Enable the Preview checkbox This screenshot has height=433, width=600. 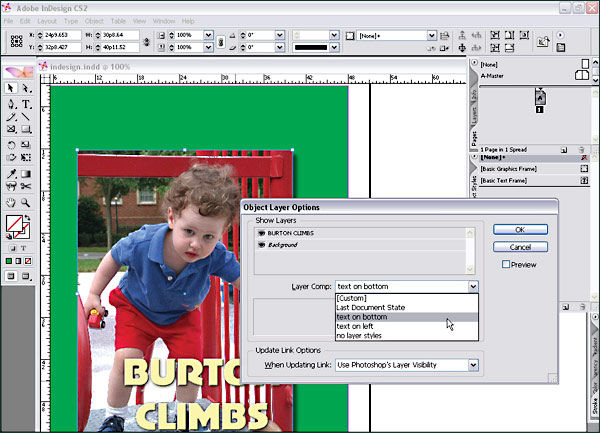(508, 265)
